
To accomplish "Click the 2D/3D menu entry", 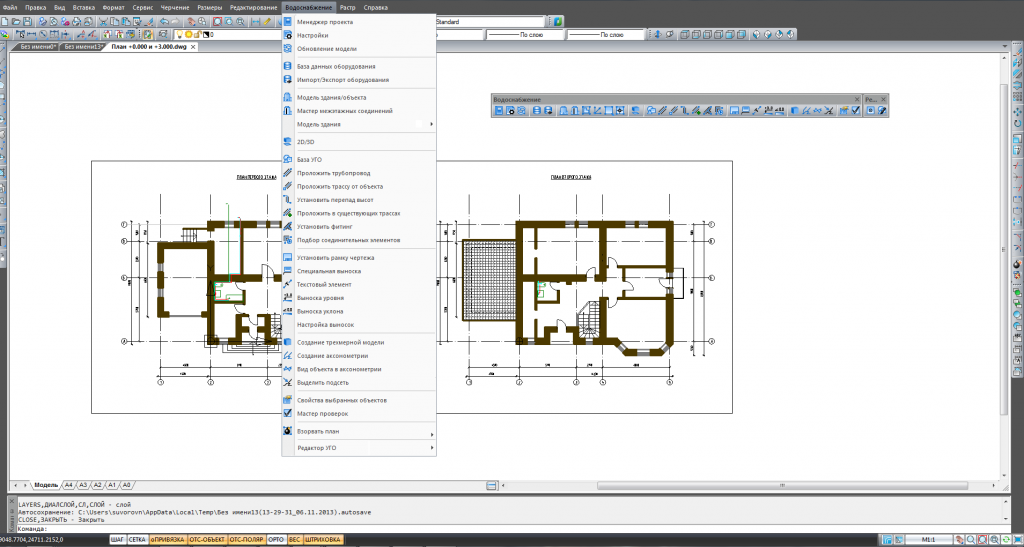I will tap(359, 142).
